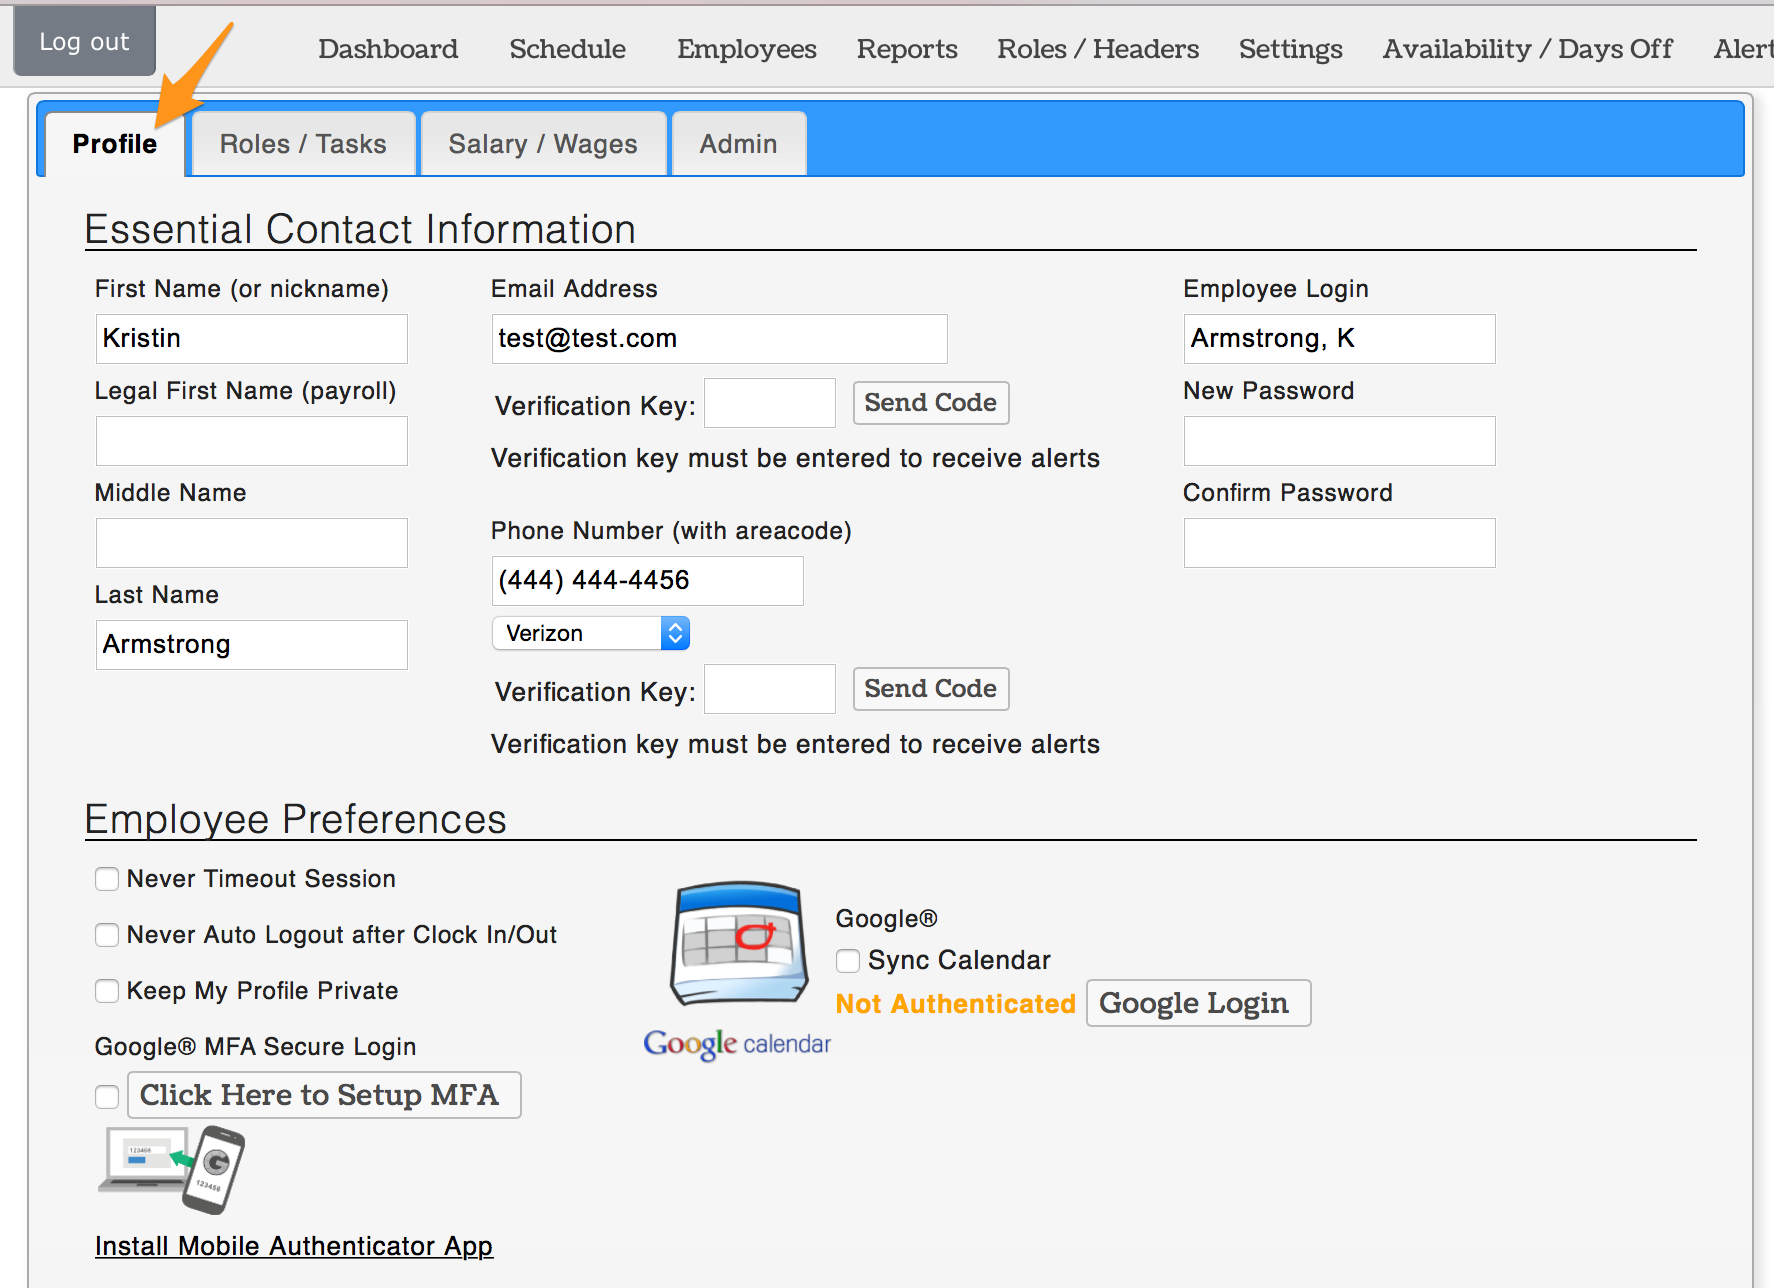
Task: Send Code for email verification
Action: tap(931, 403)
